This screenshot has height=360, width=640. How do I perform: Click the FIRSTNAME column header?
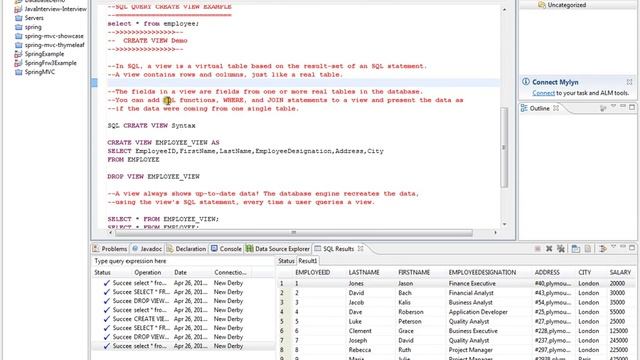[x=414, y=272]
